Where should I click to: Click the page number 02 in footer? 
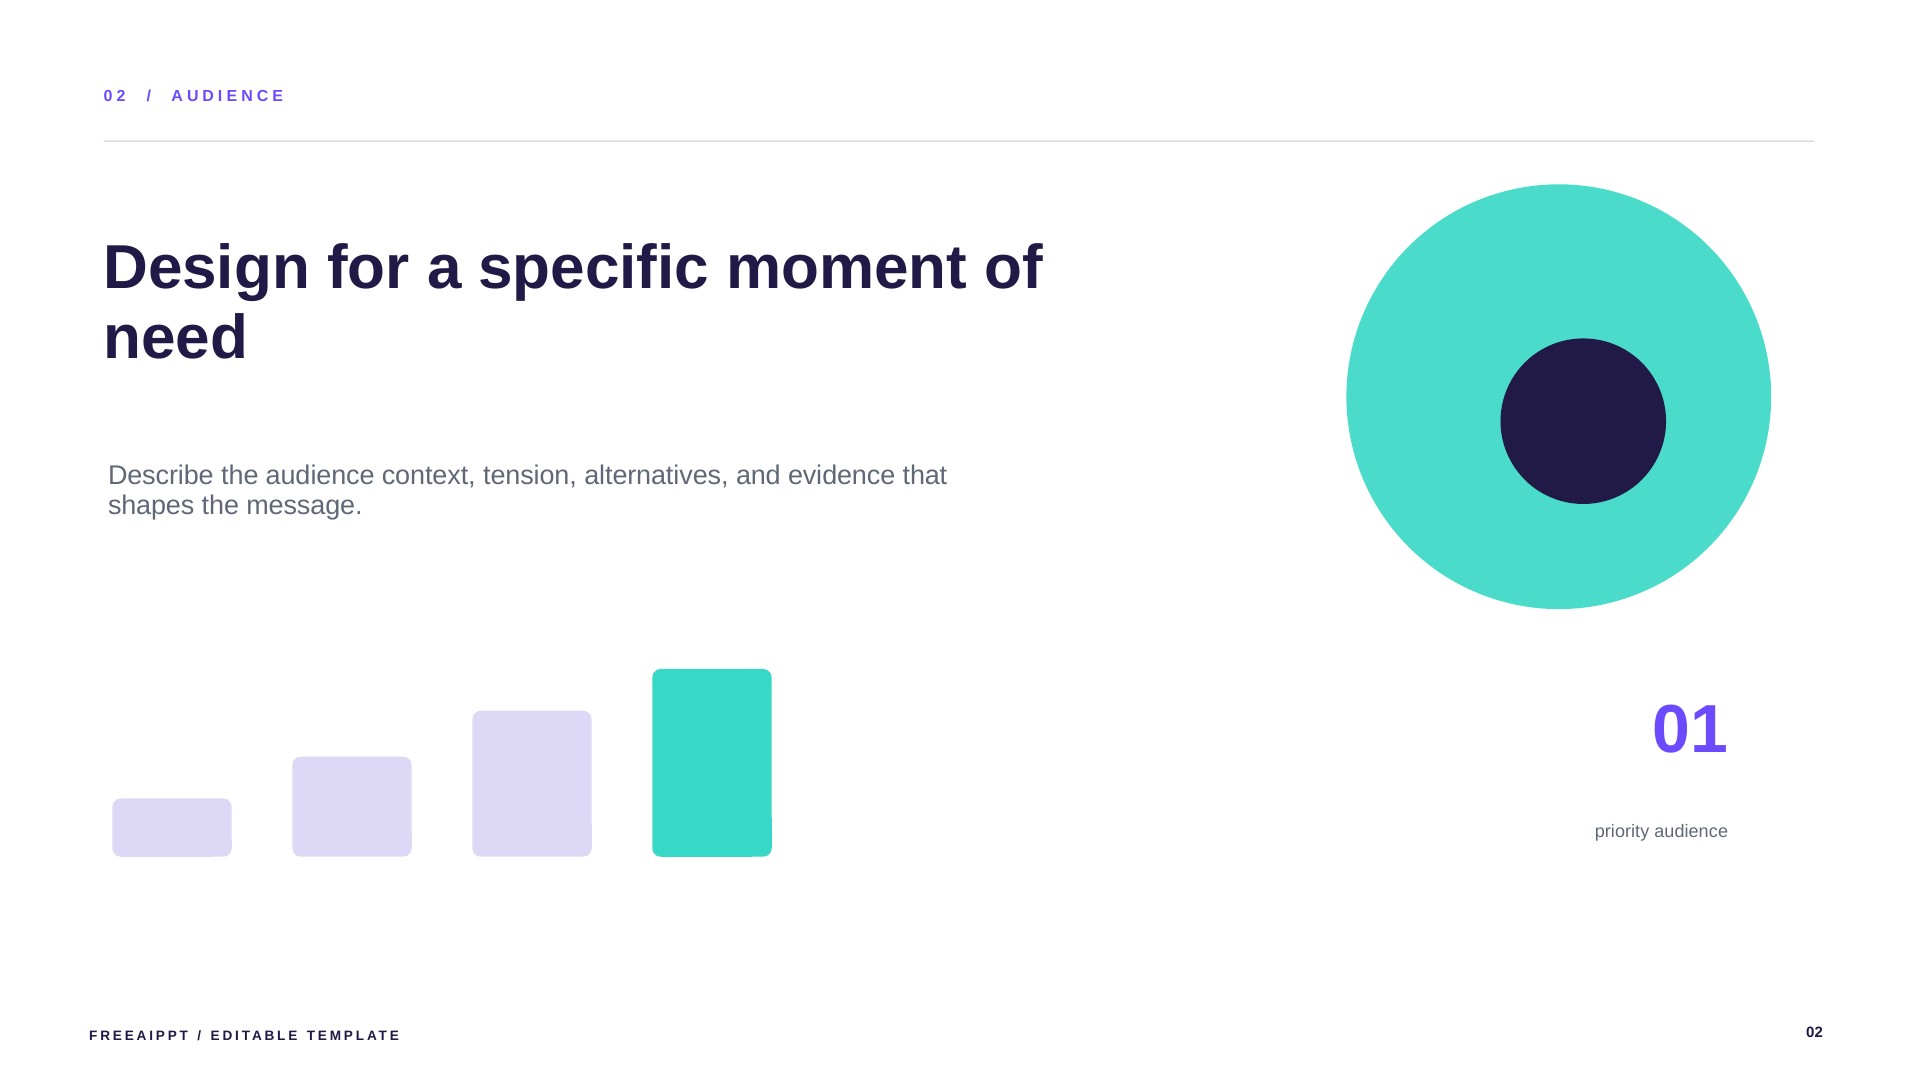pos(1814,1032)
